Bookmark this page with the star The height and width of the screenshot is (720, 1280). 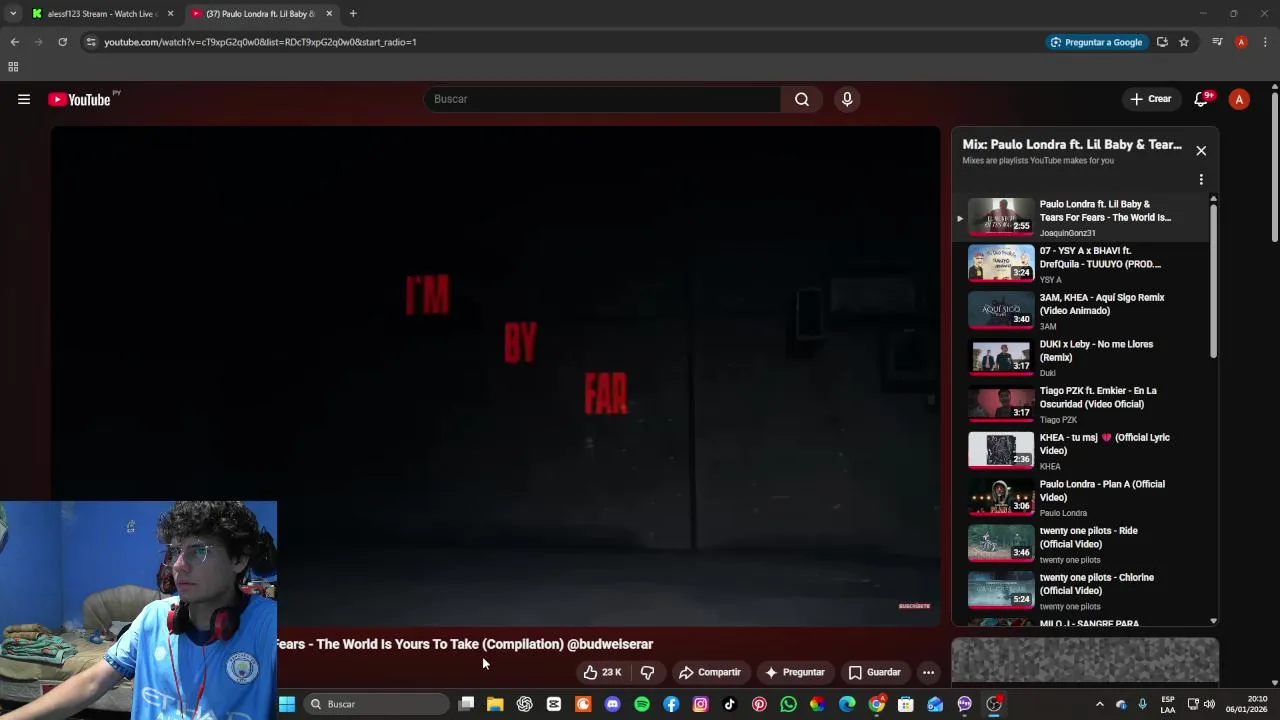point(1184,42)
